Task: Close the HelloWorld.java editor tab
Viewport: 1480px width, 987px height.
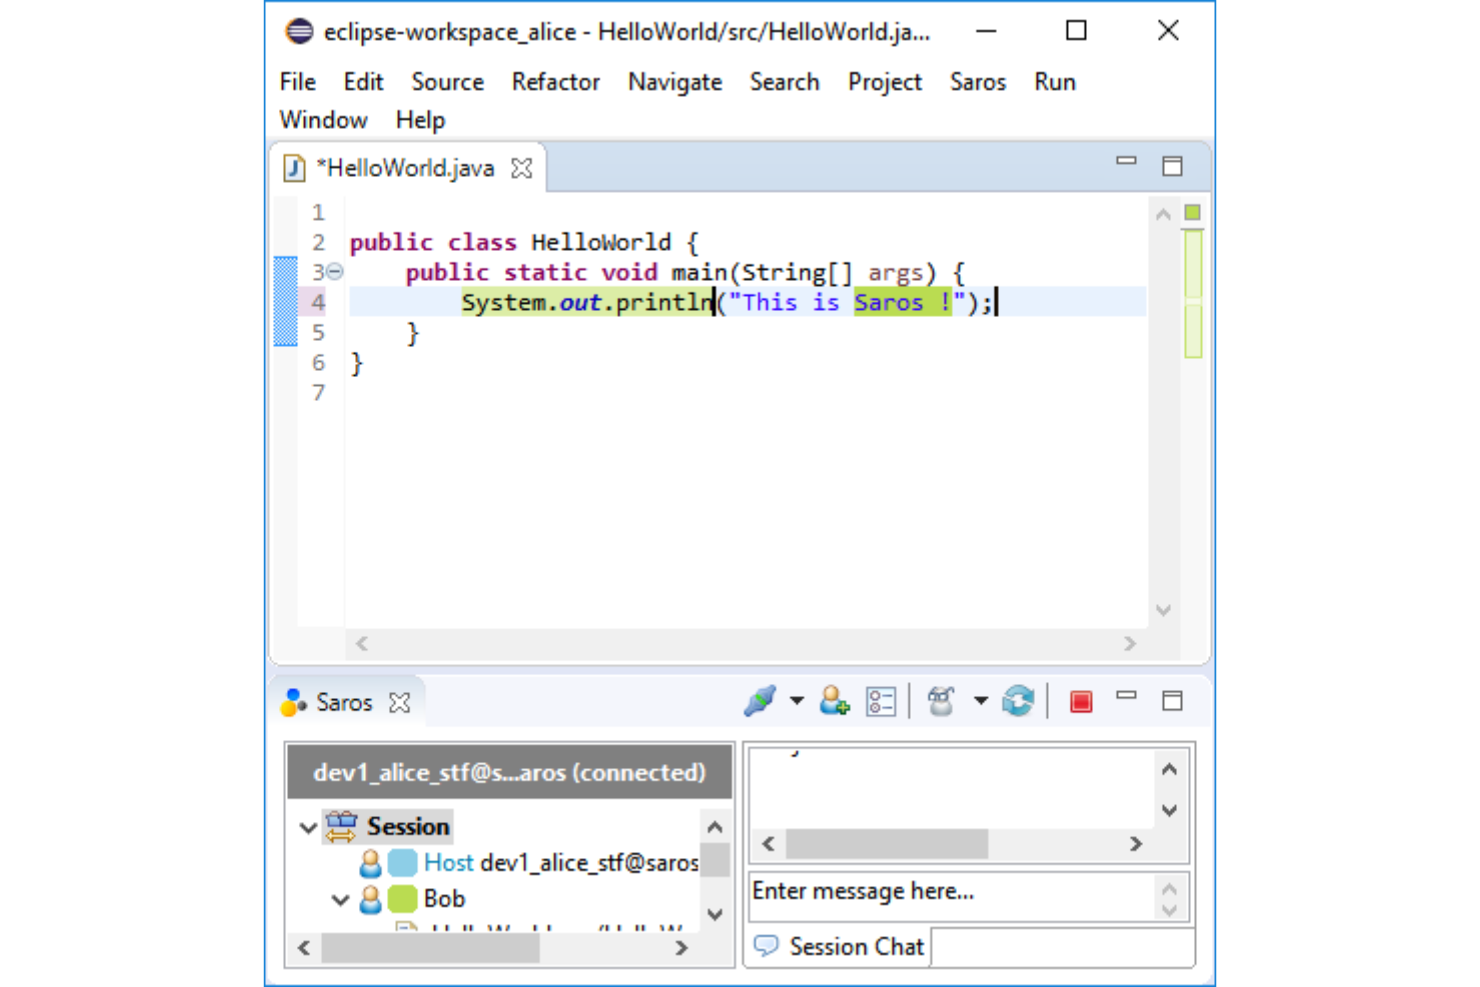Action: pos(521,168)
